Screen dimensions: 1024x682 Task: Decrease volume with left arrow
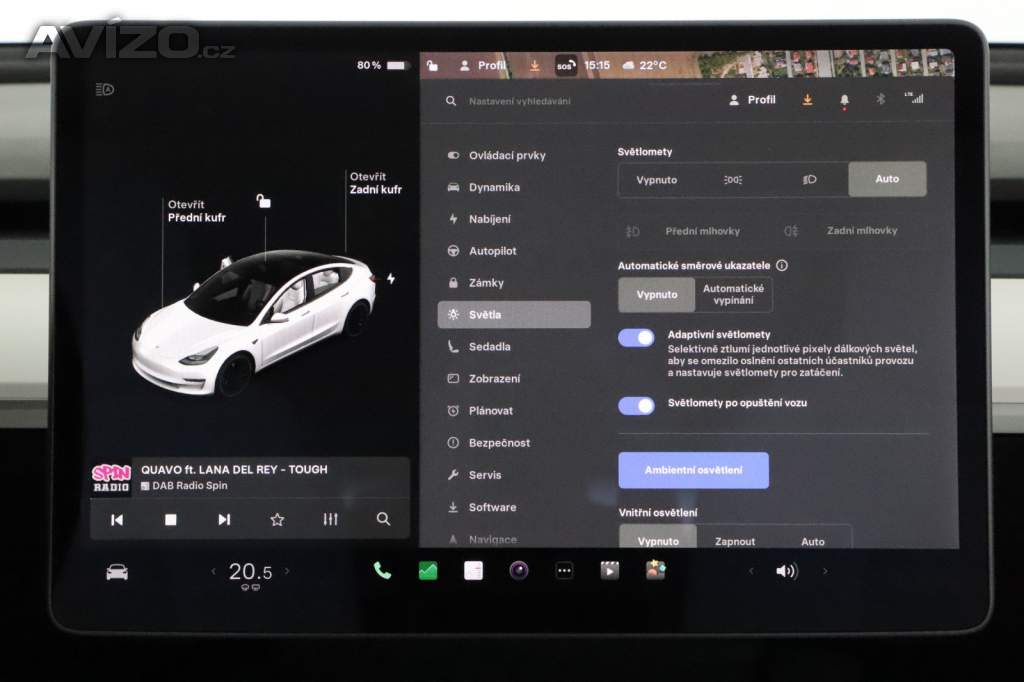click(x=751, y=571)
